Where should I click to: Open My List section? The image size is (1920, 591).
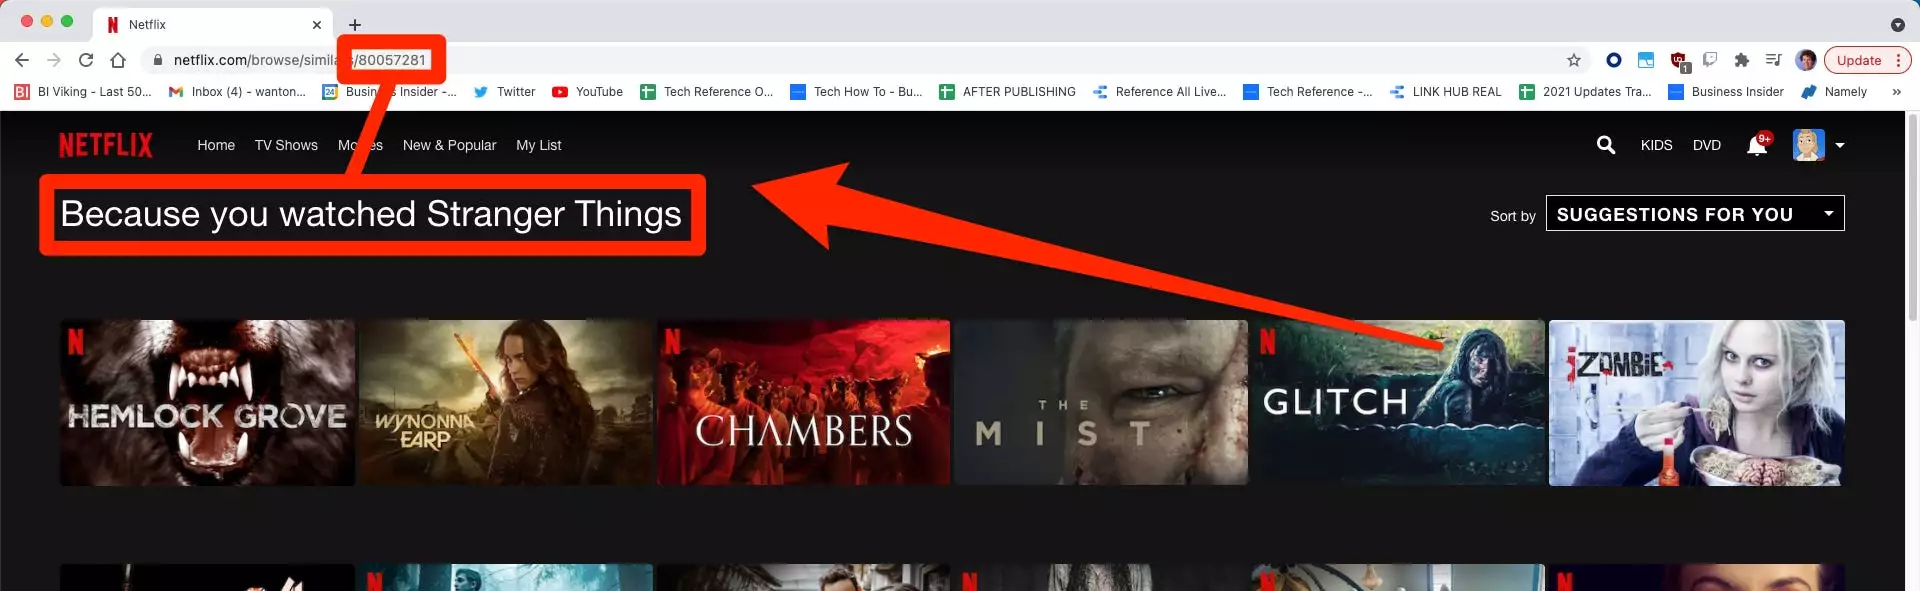click(x=539, y=145)
